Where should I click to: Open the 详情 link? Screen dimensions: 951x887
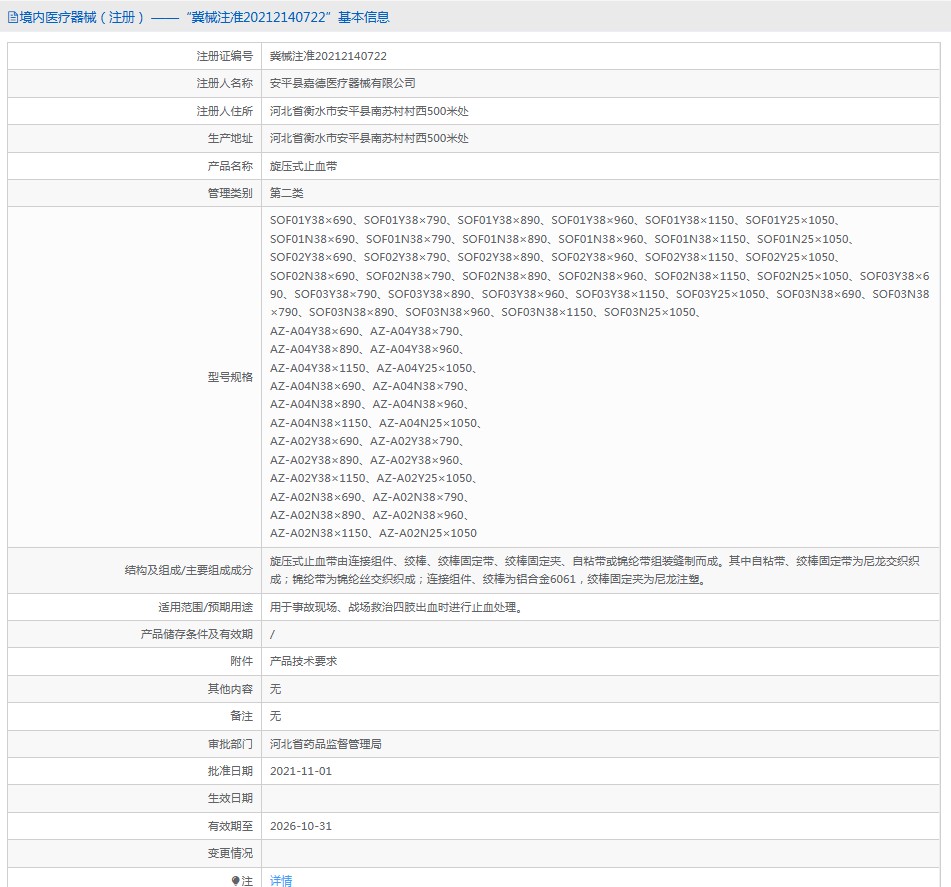click(281, 880)
